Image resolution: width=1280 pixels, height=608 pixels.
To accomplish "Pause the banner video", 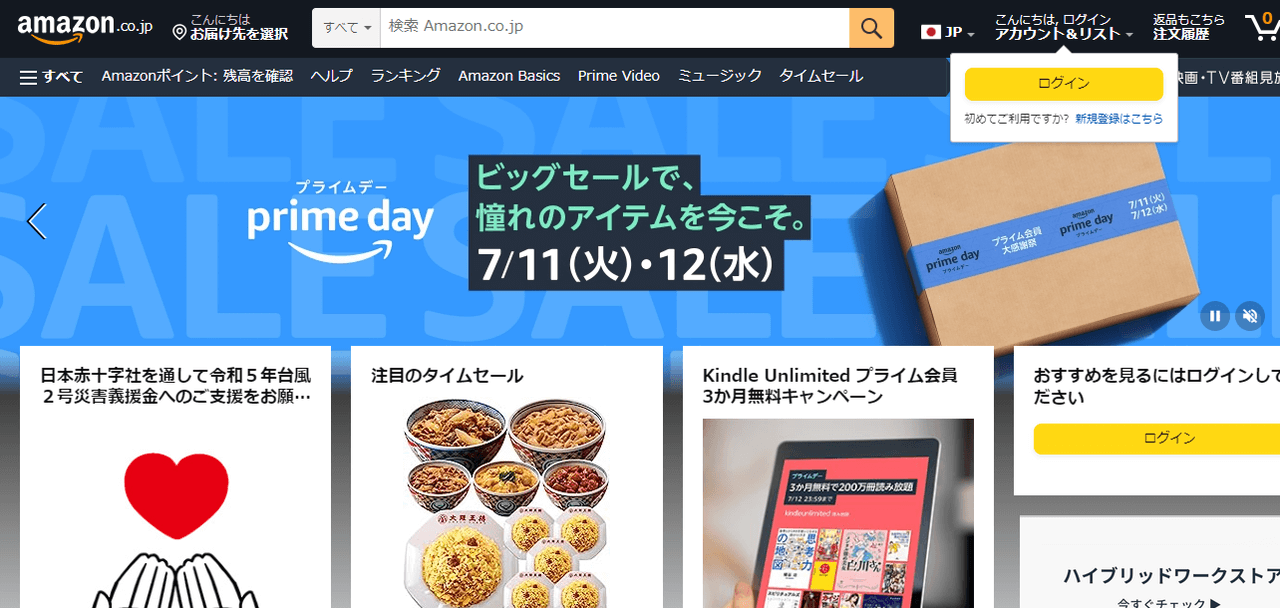I will (x=1215, y=316).
